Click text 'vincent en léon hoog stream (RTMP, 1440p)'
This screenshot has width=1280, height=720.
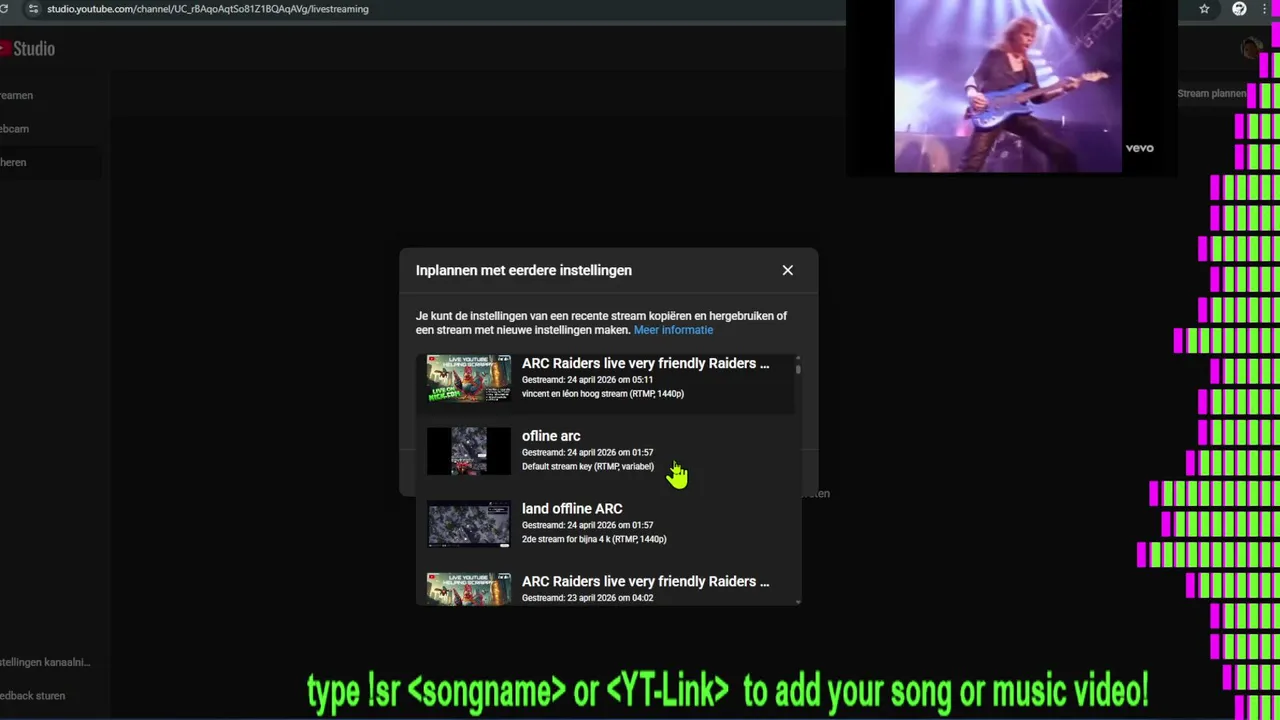click(603, 394)
